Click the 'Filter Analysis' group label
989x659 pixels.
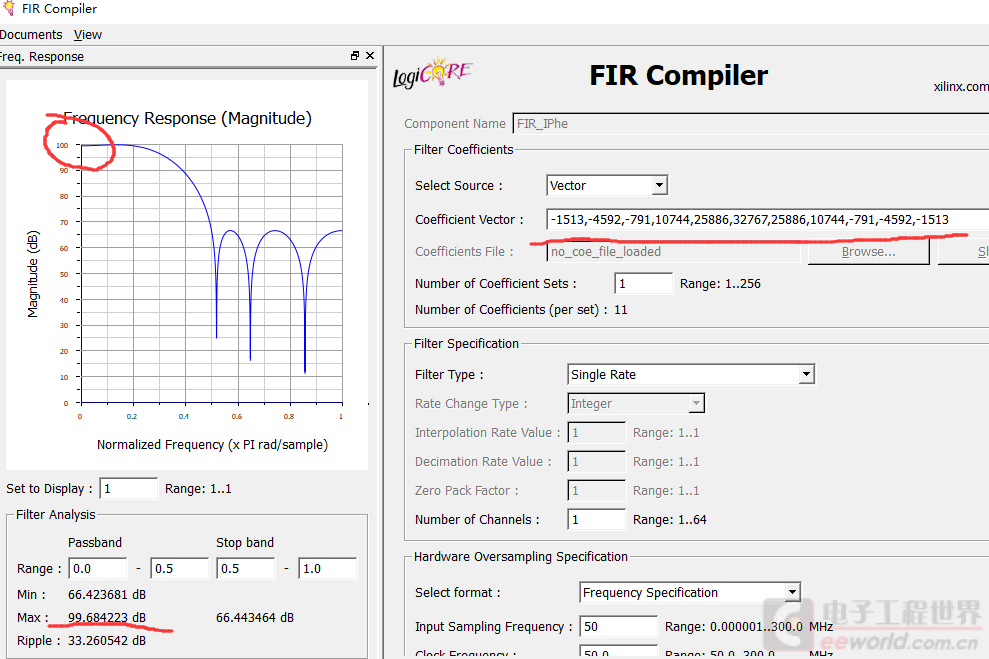coord(56,515)
